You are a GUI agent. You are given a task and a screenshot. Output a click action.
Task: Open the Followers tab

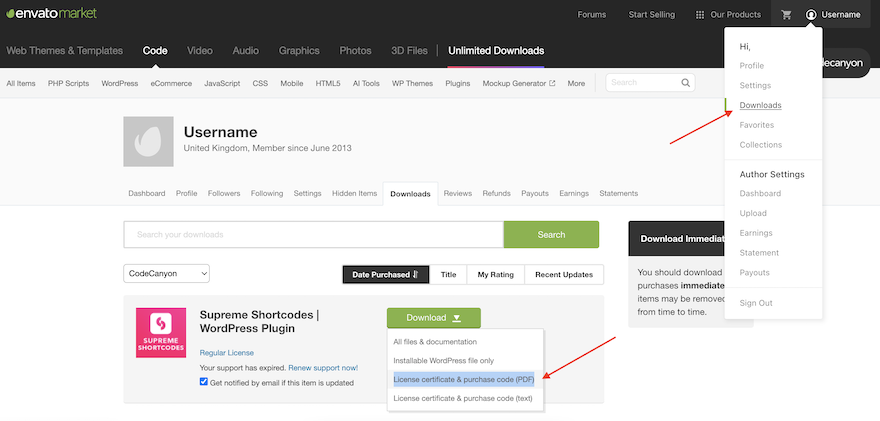coord(224,193)
